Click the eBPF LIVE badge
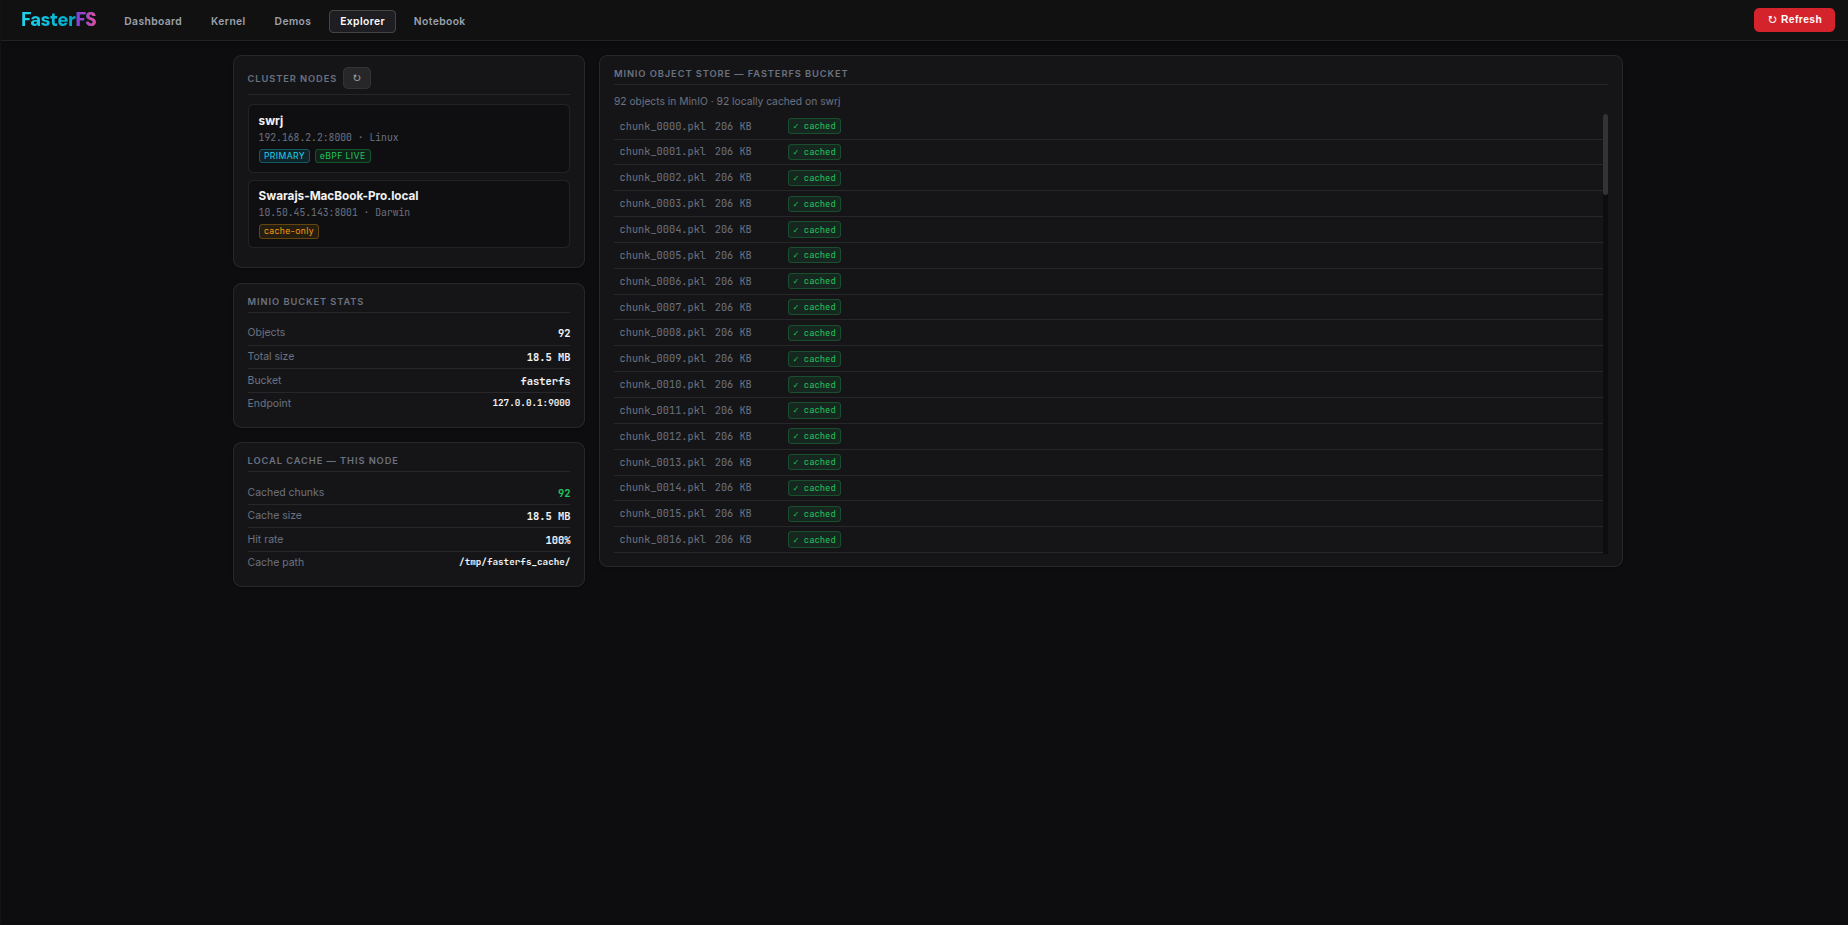The width and height of the screenshot is (1848, 925). (x=342, y=156)
